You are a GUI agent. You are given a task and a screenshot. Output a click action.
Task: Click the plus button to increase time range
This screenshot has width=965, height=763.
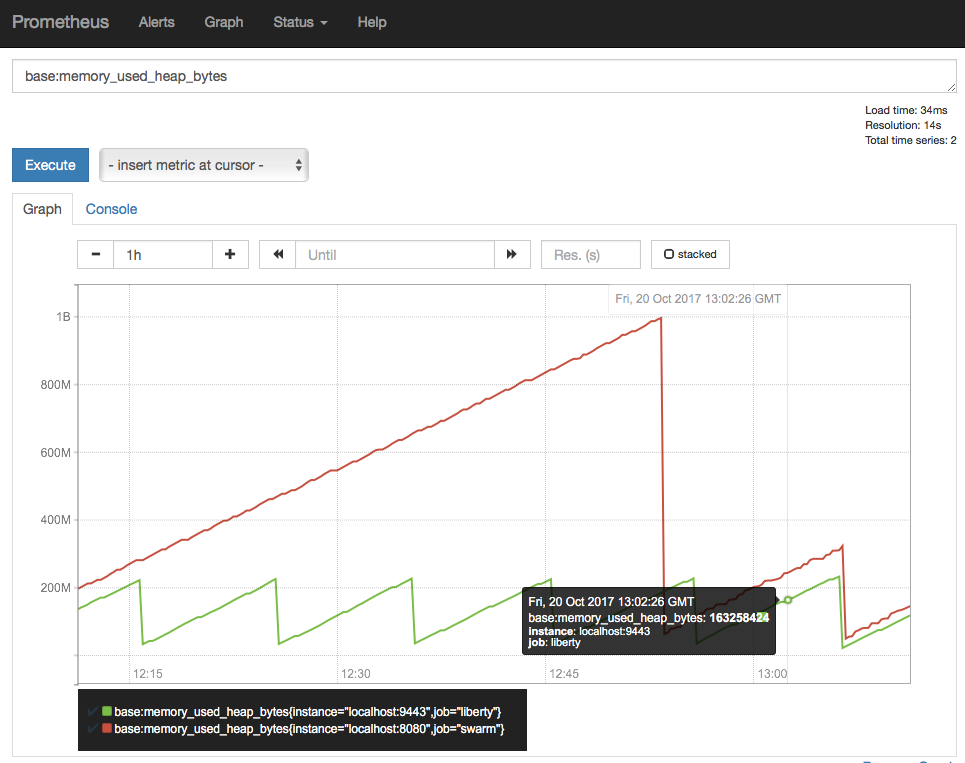click(x=230, y=254)
